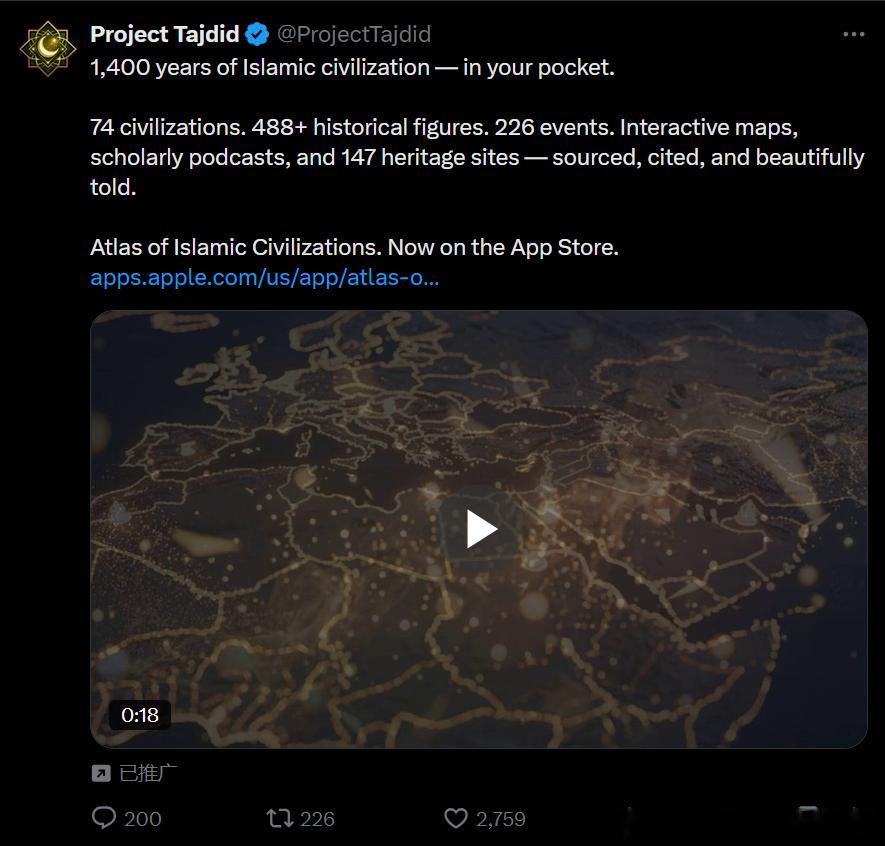Play the Atlas map video
885x846 pixels.
point(481,529)
